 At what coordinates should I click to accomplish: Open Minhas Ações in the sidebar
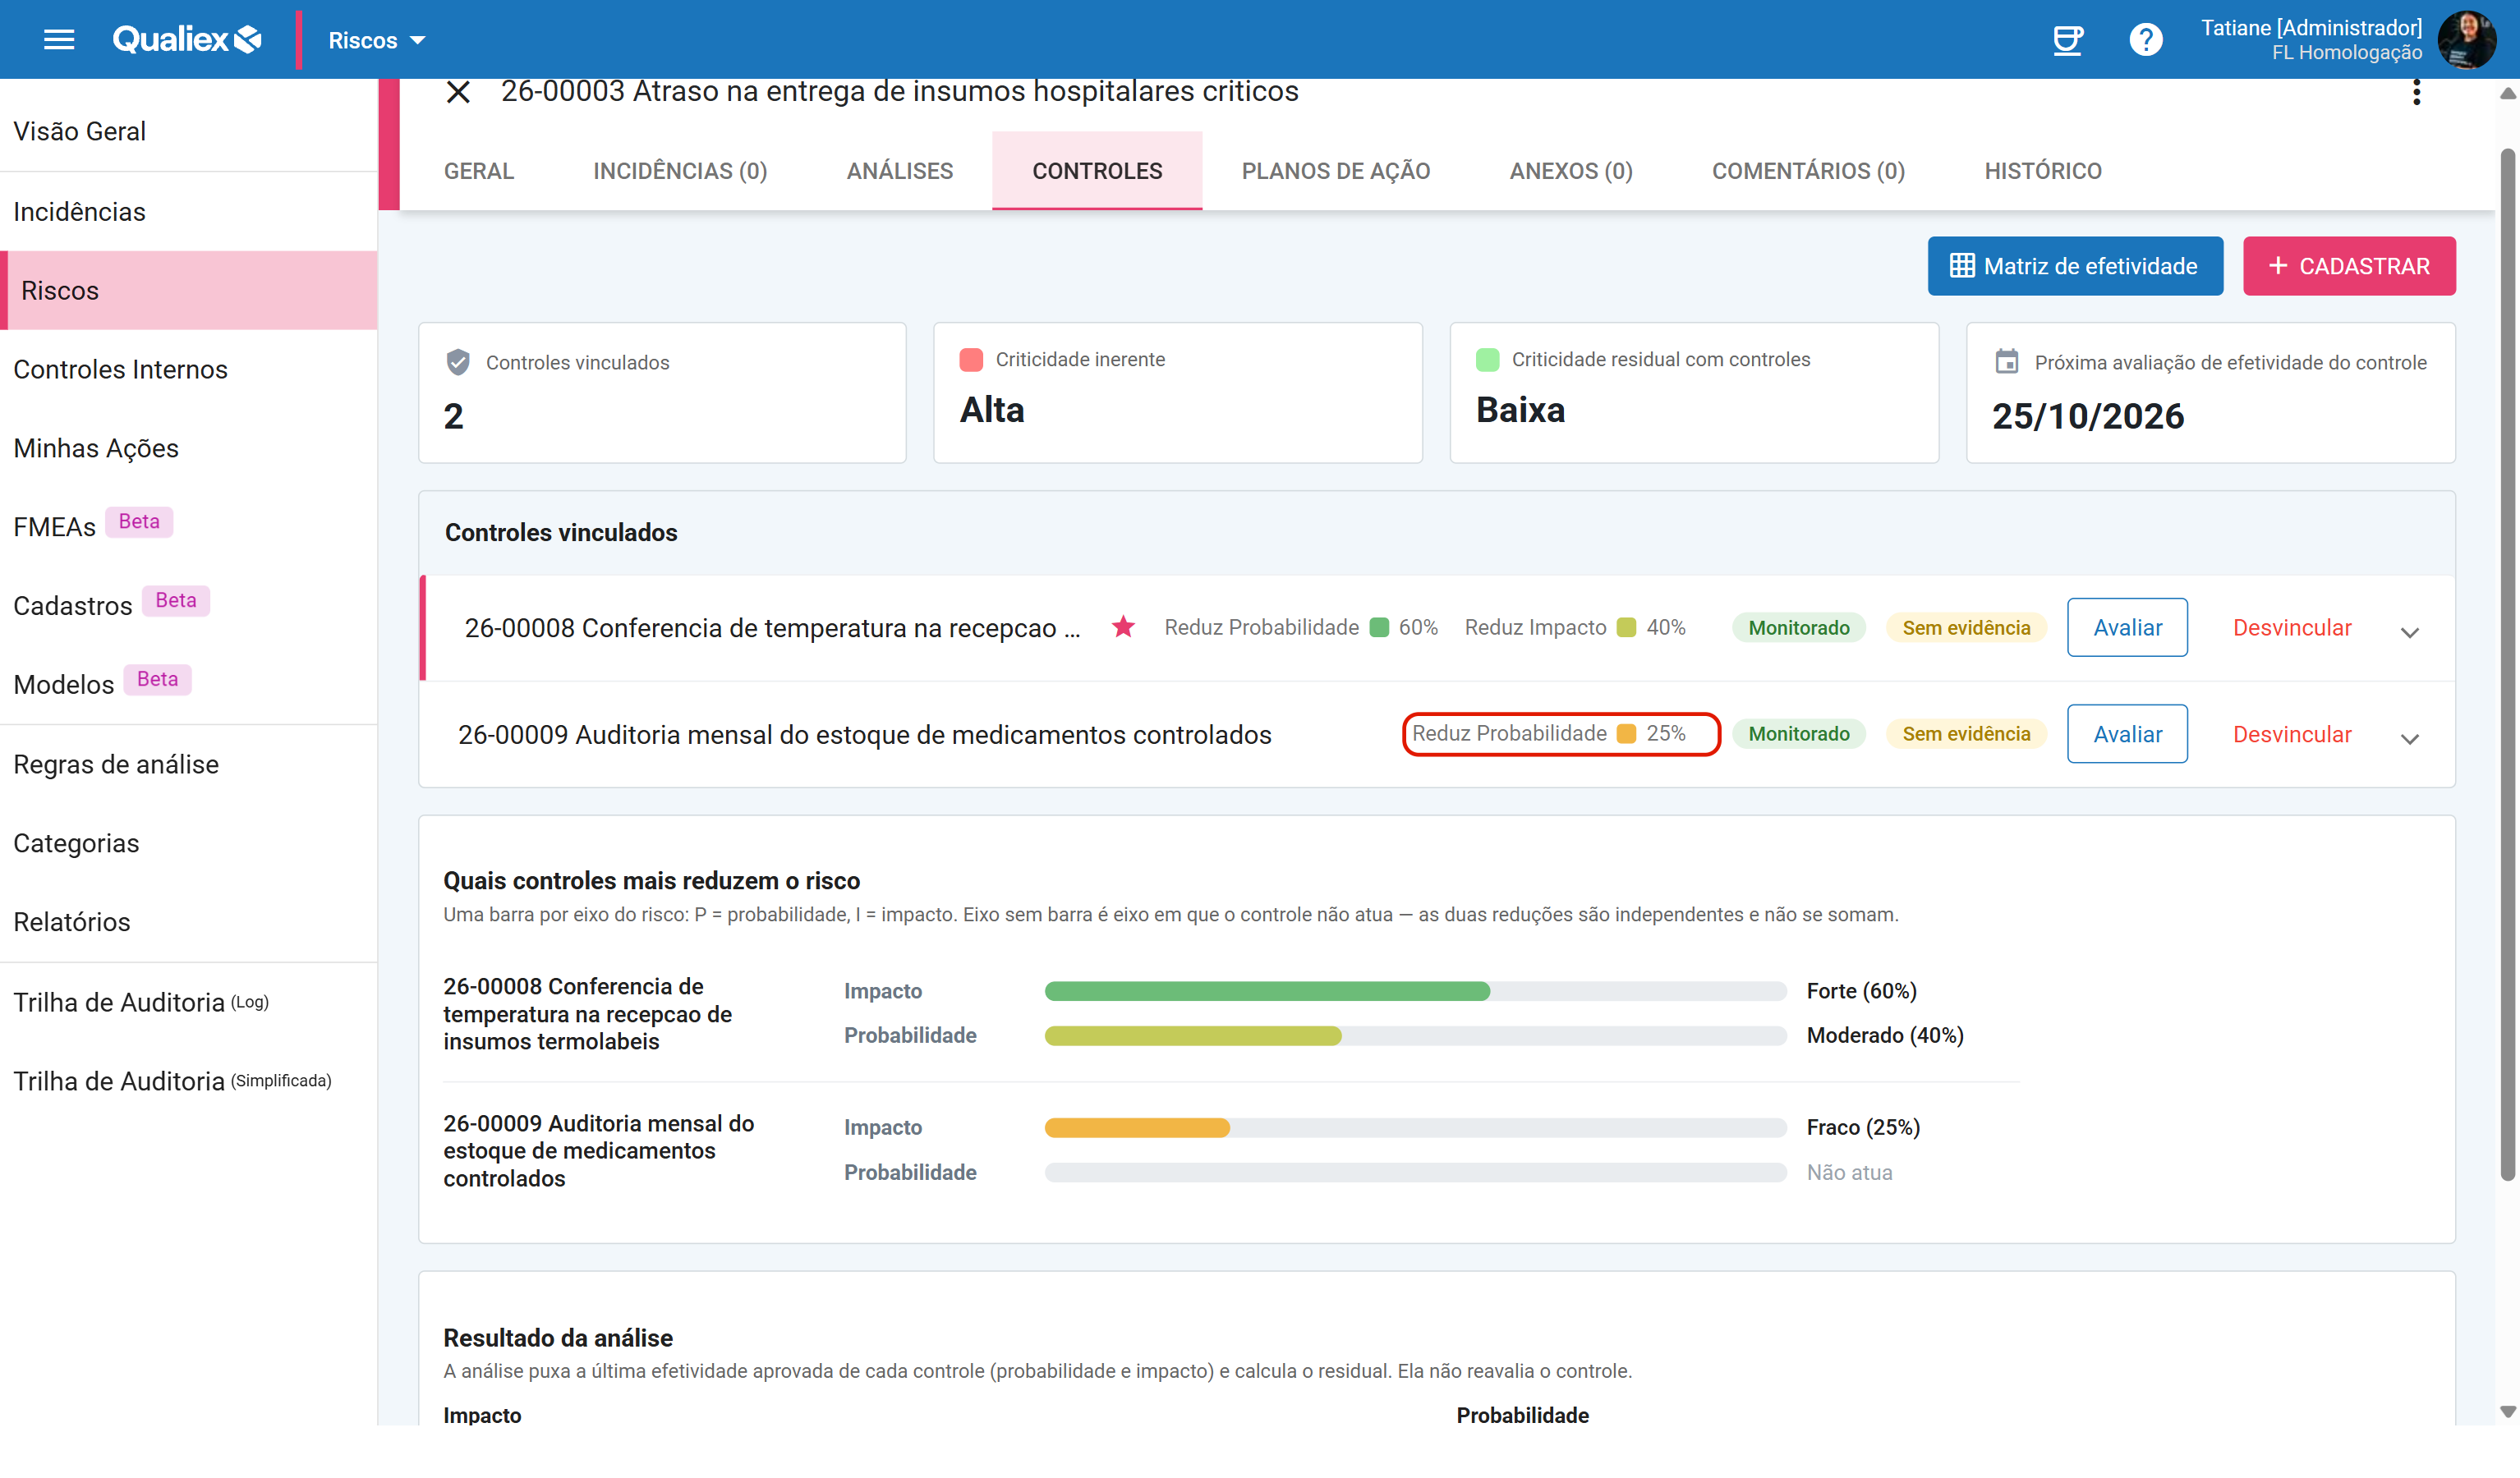click(188, 448)
